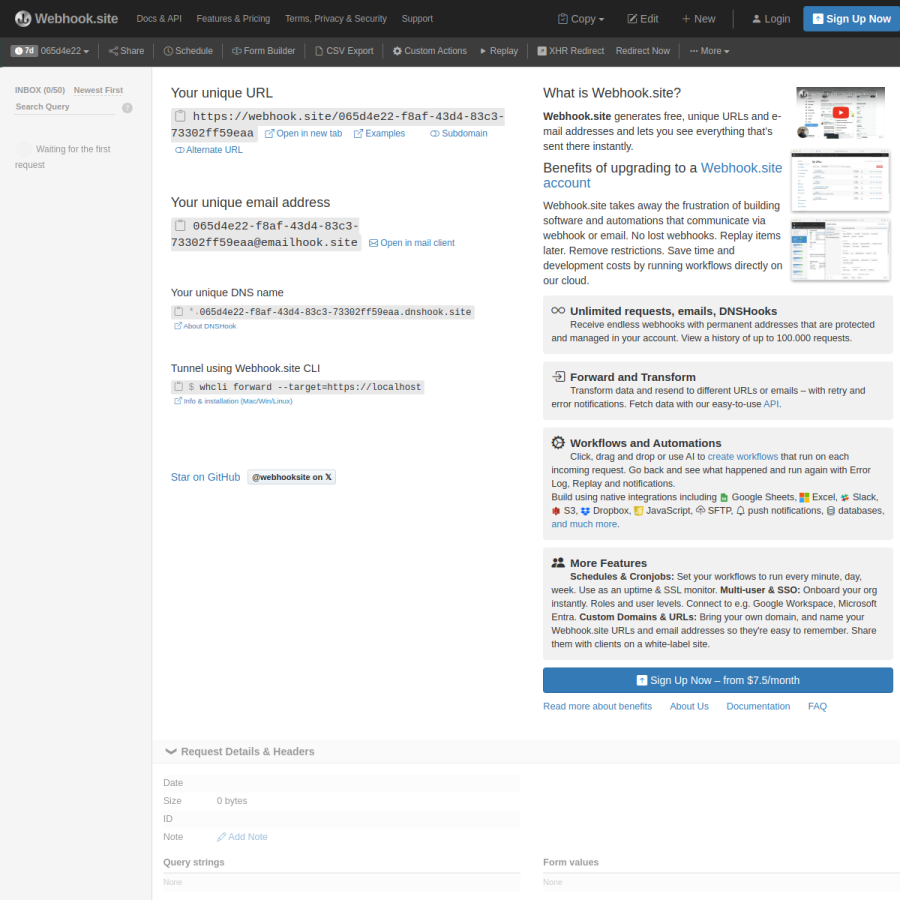
Task: Open the third screenshot thumbnail
Action: click(x=840, y=250)
